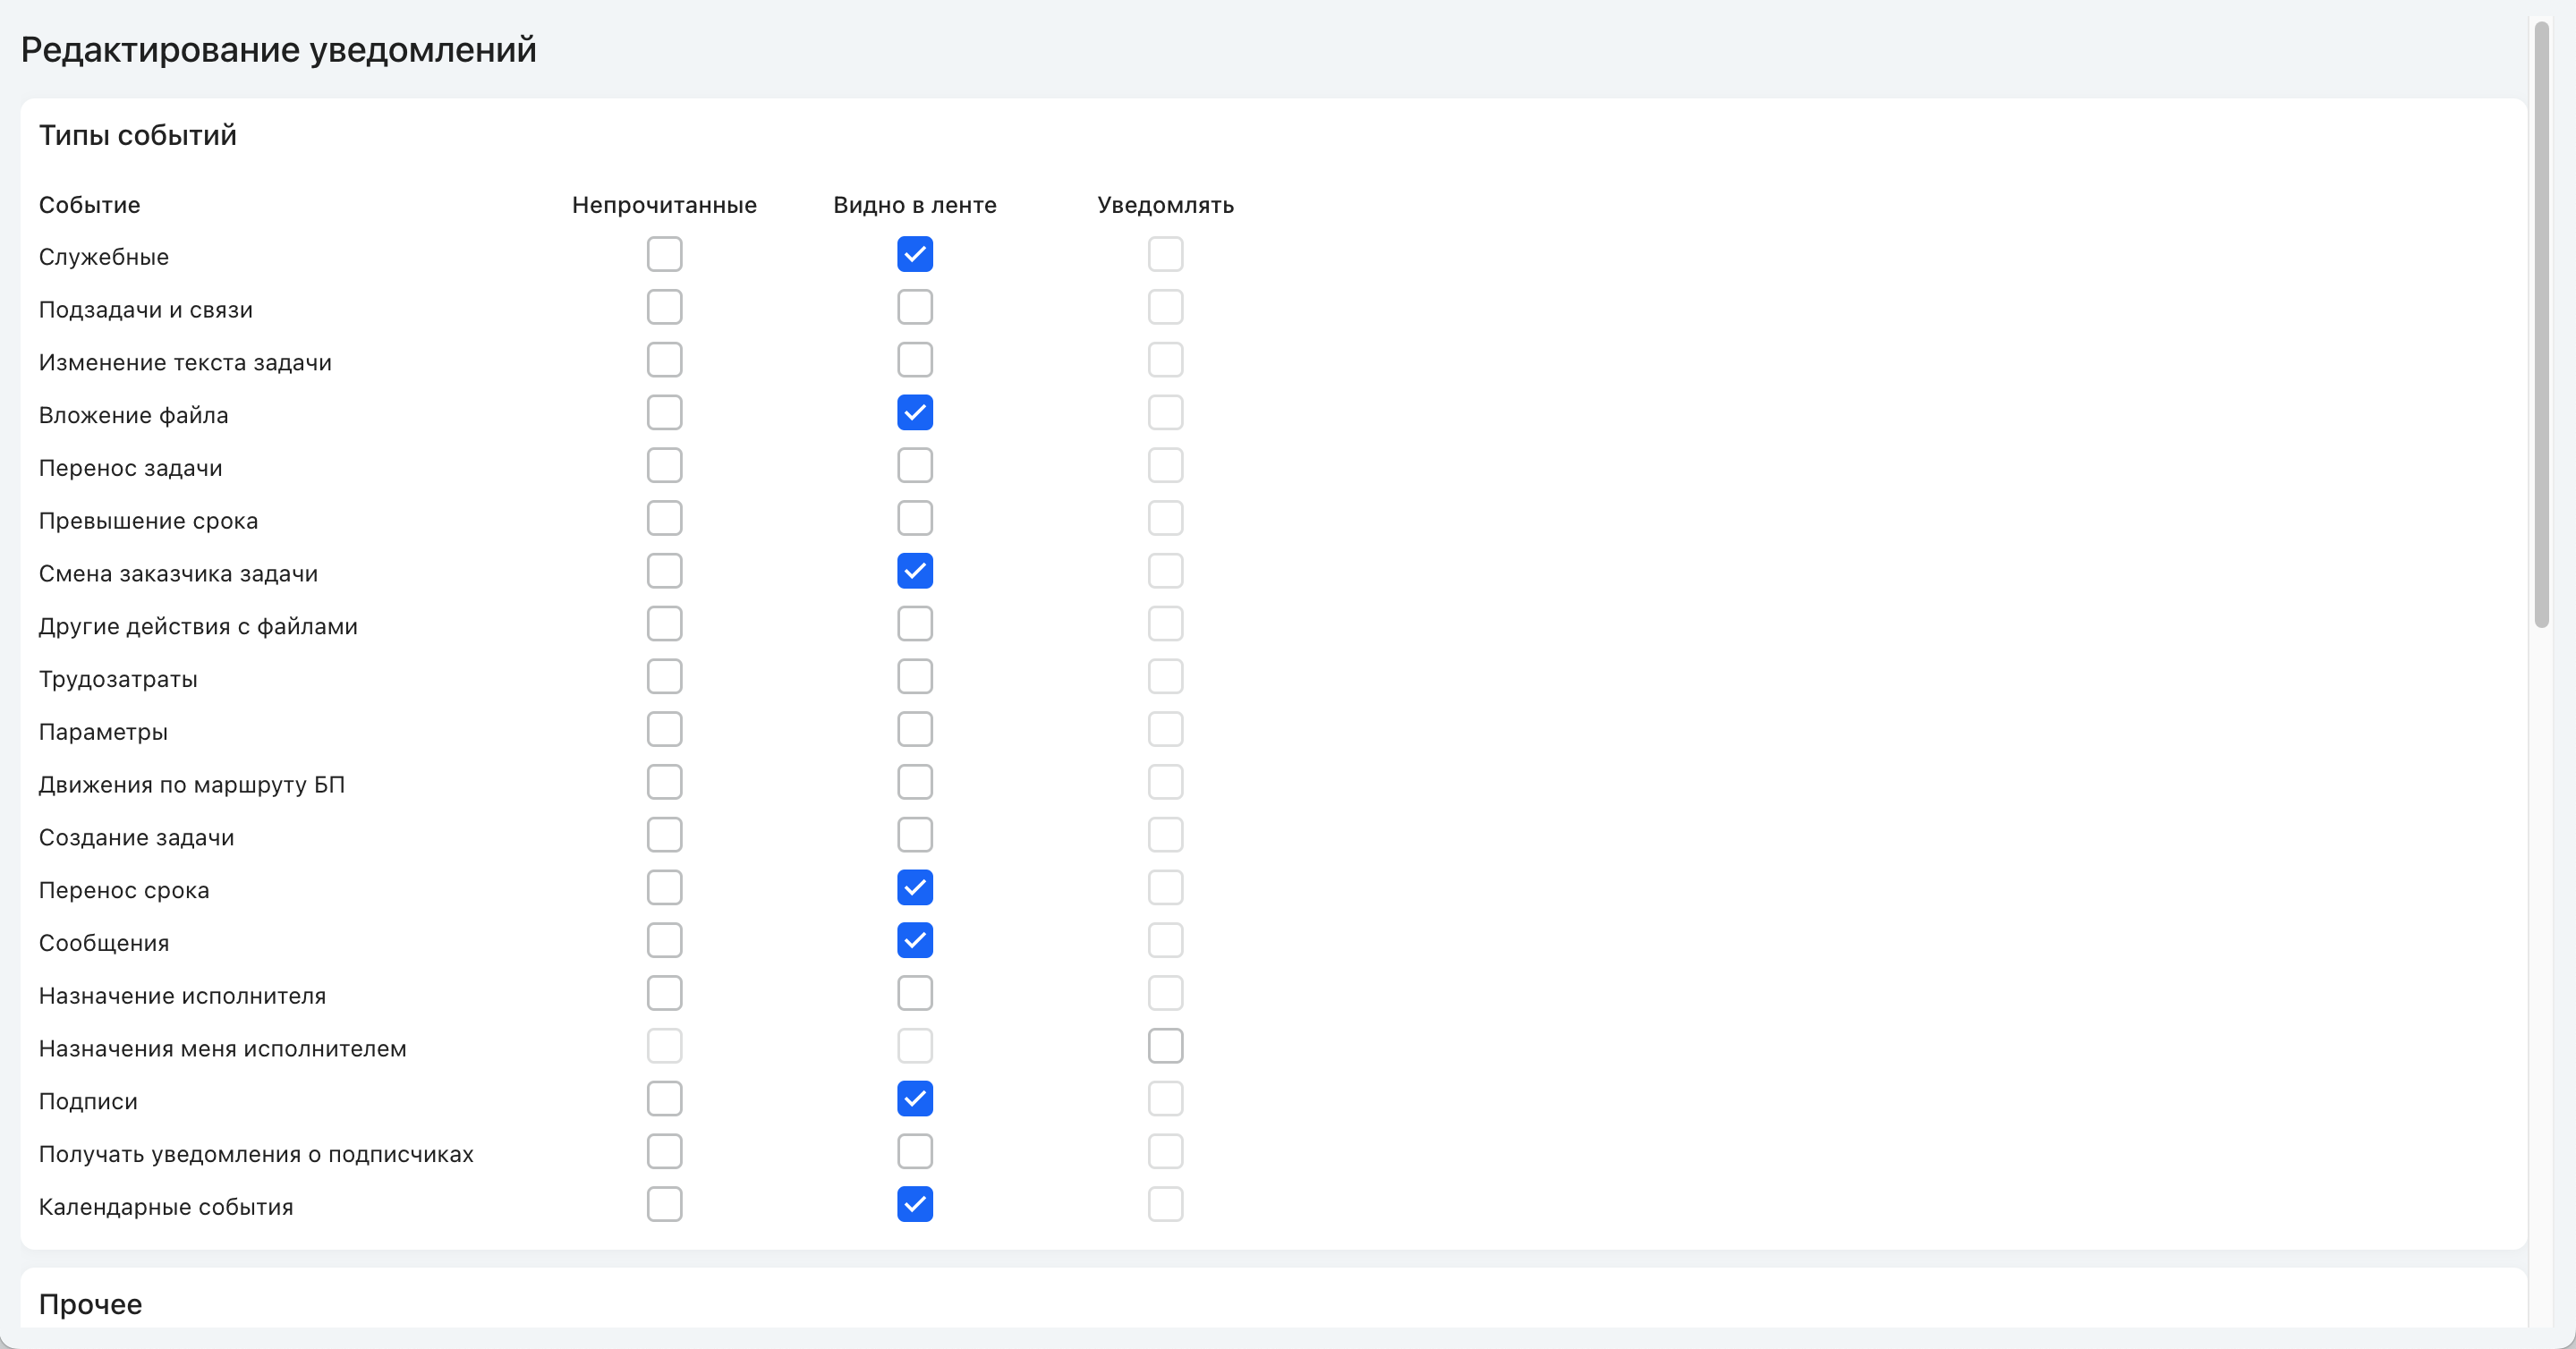
Task: Check Непрочитанные for Параметры
Action: tap(664, 729)
